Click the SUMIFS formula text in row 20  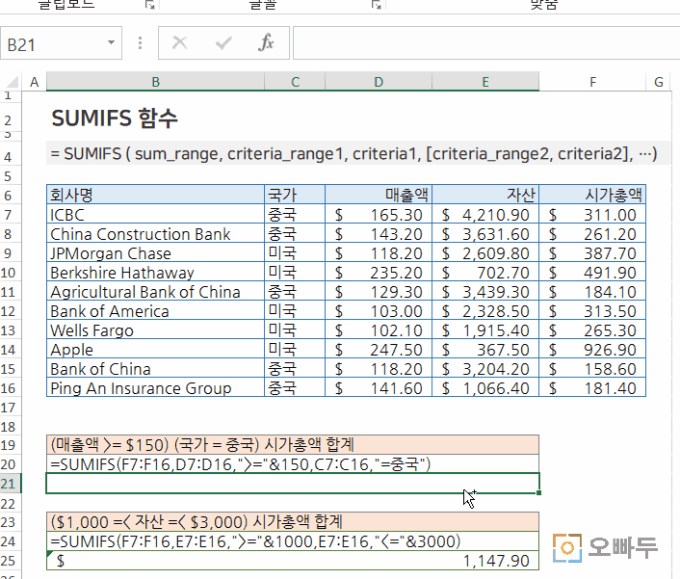[x=241, y=464]
